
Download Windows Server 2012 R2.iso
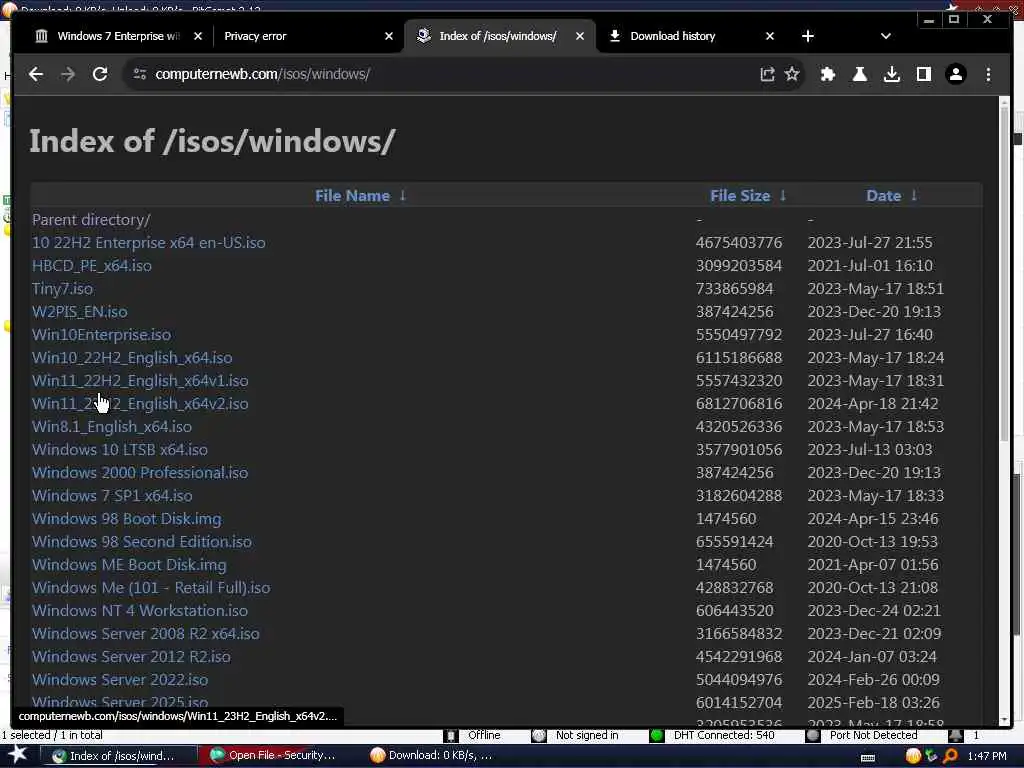tap(131, 657)
